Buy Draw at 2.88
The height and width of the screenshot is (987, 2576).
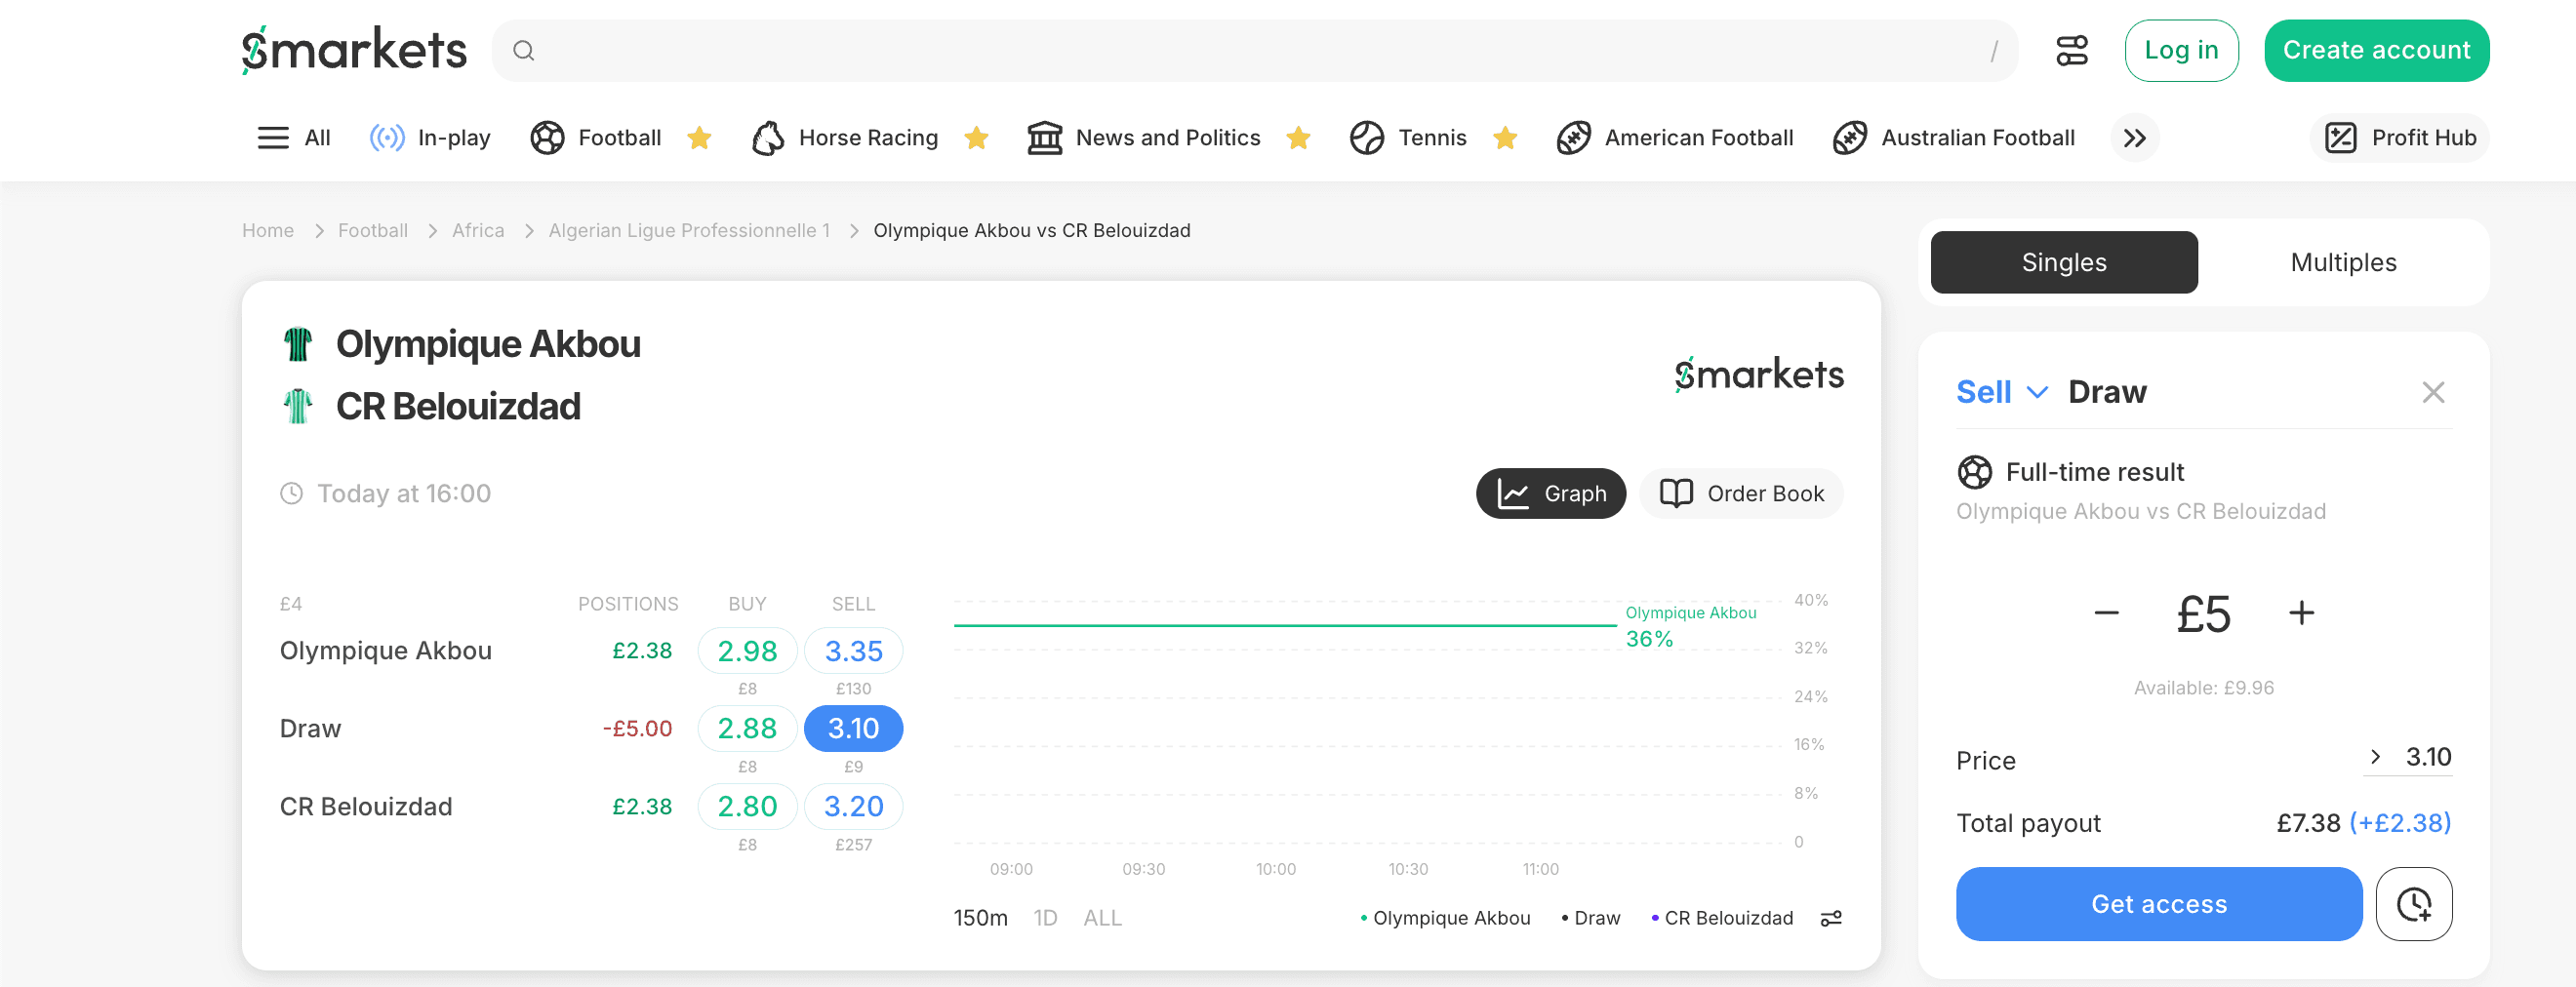tap(747, 729)
